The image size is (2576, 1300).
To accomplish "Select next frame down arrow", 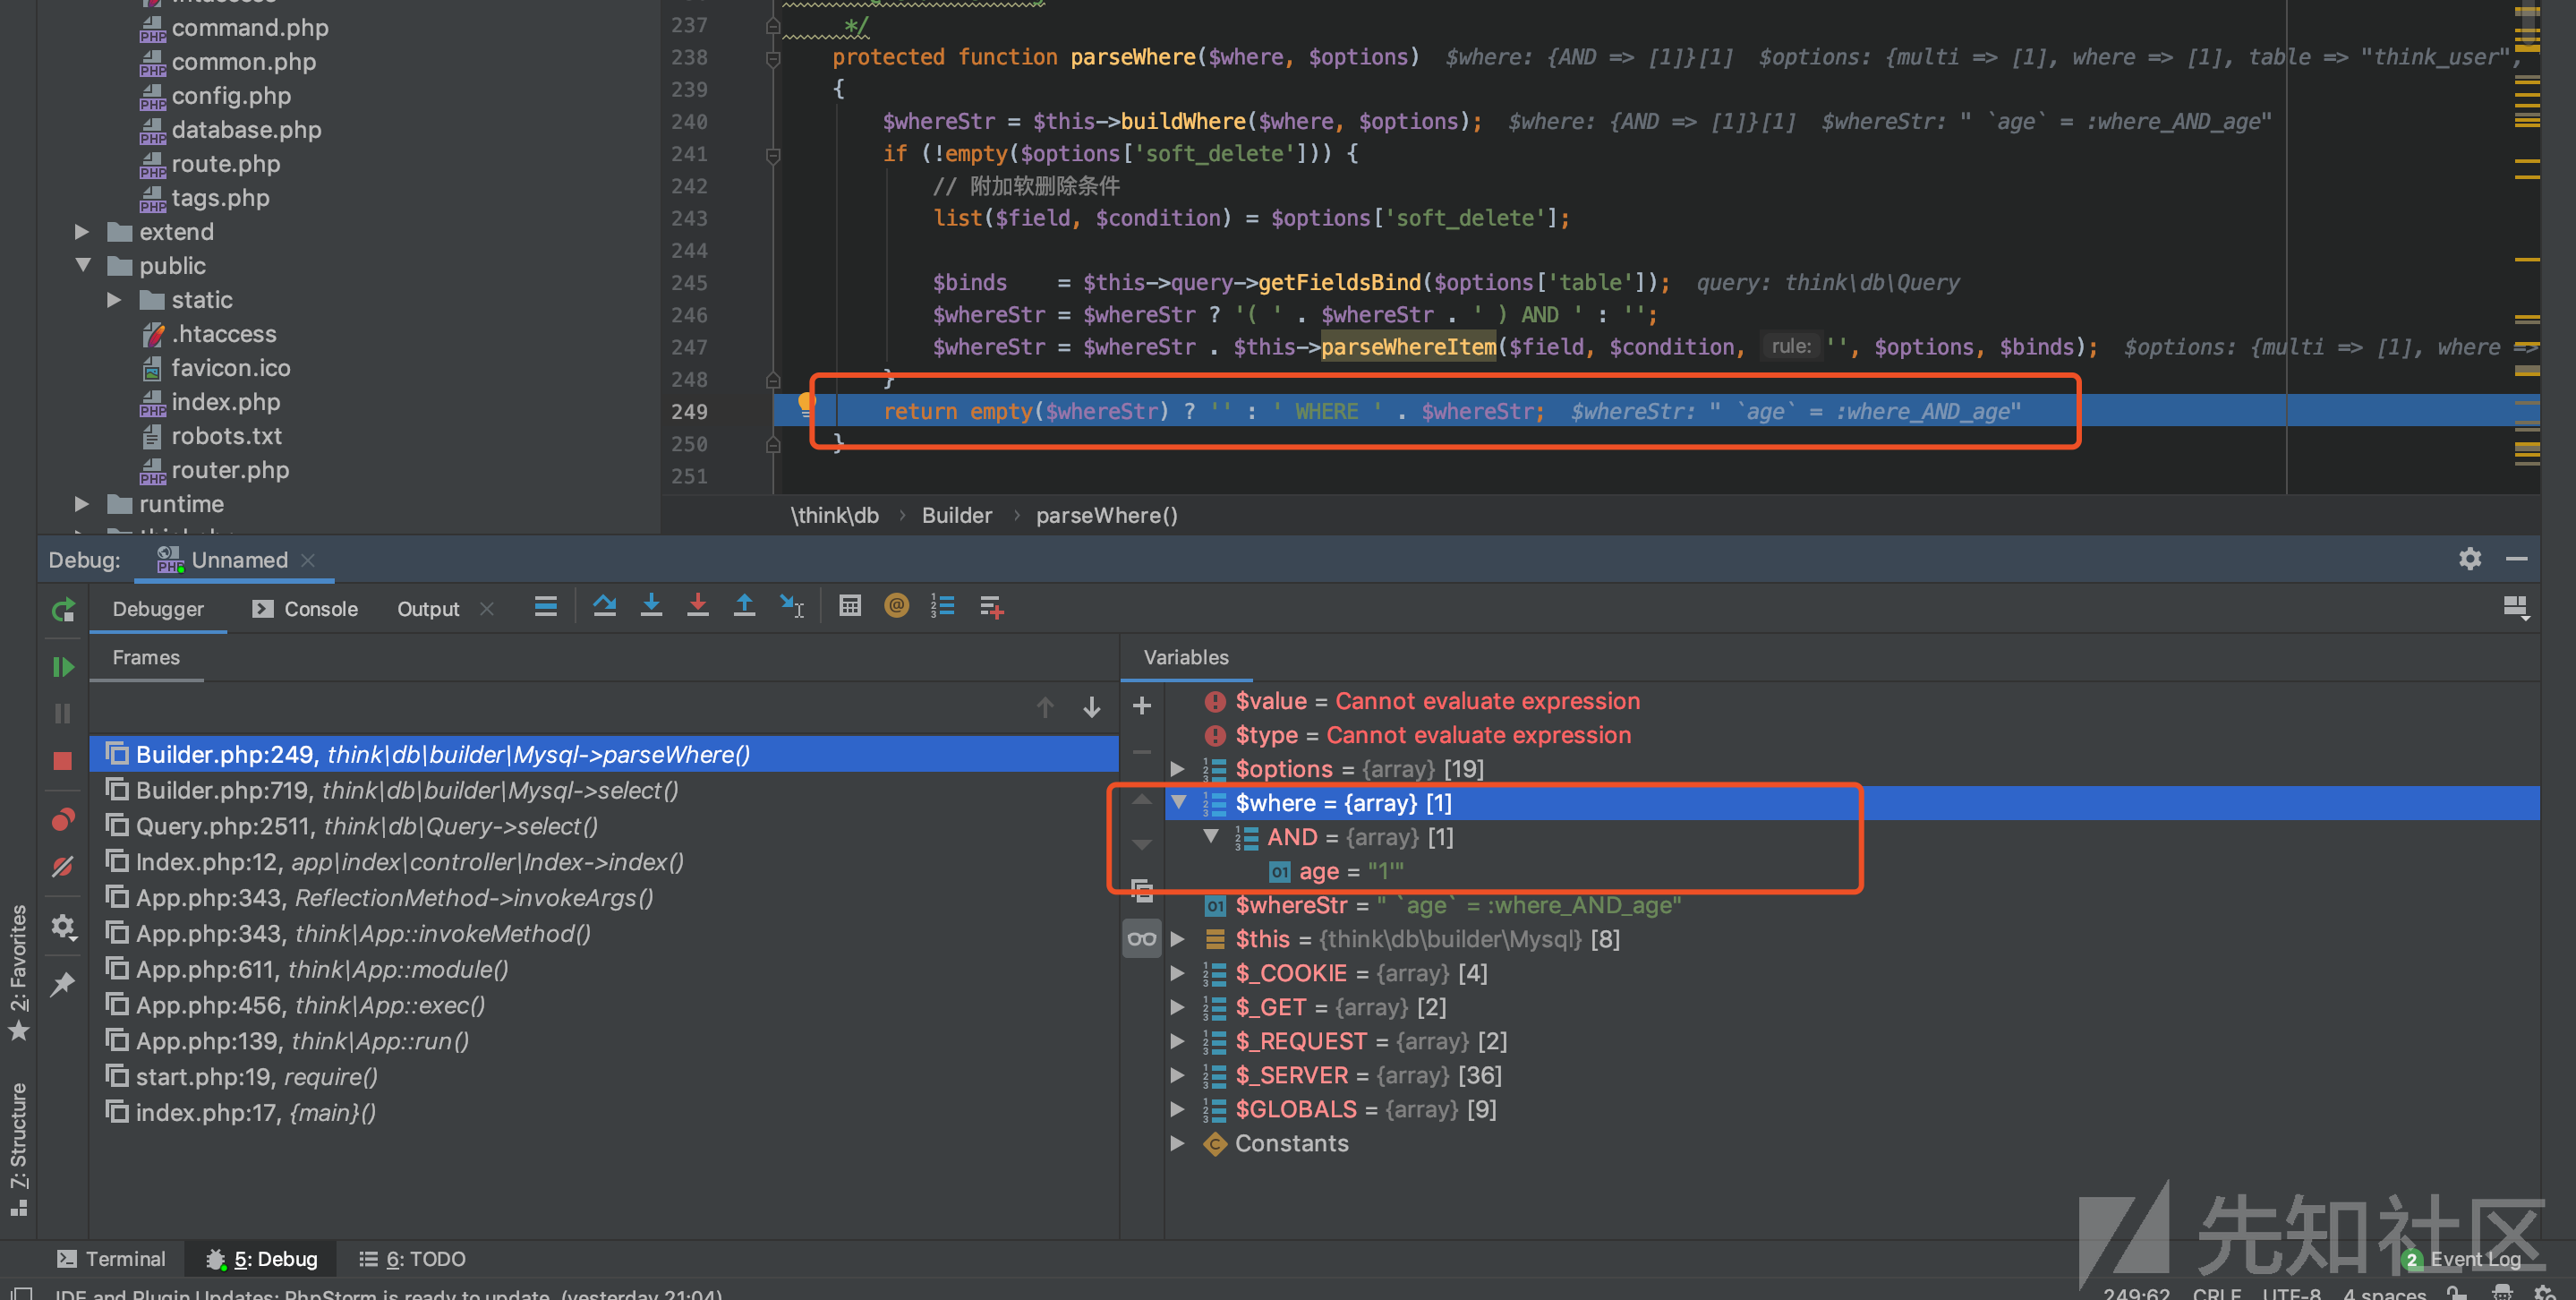I will [x=1092, y=708].
